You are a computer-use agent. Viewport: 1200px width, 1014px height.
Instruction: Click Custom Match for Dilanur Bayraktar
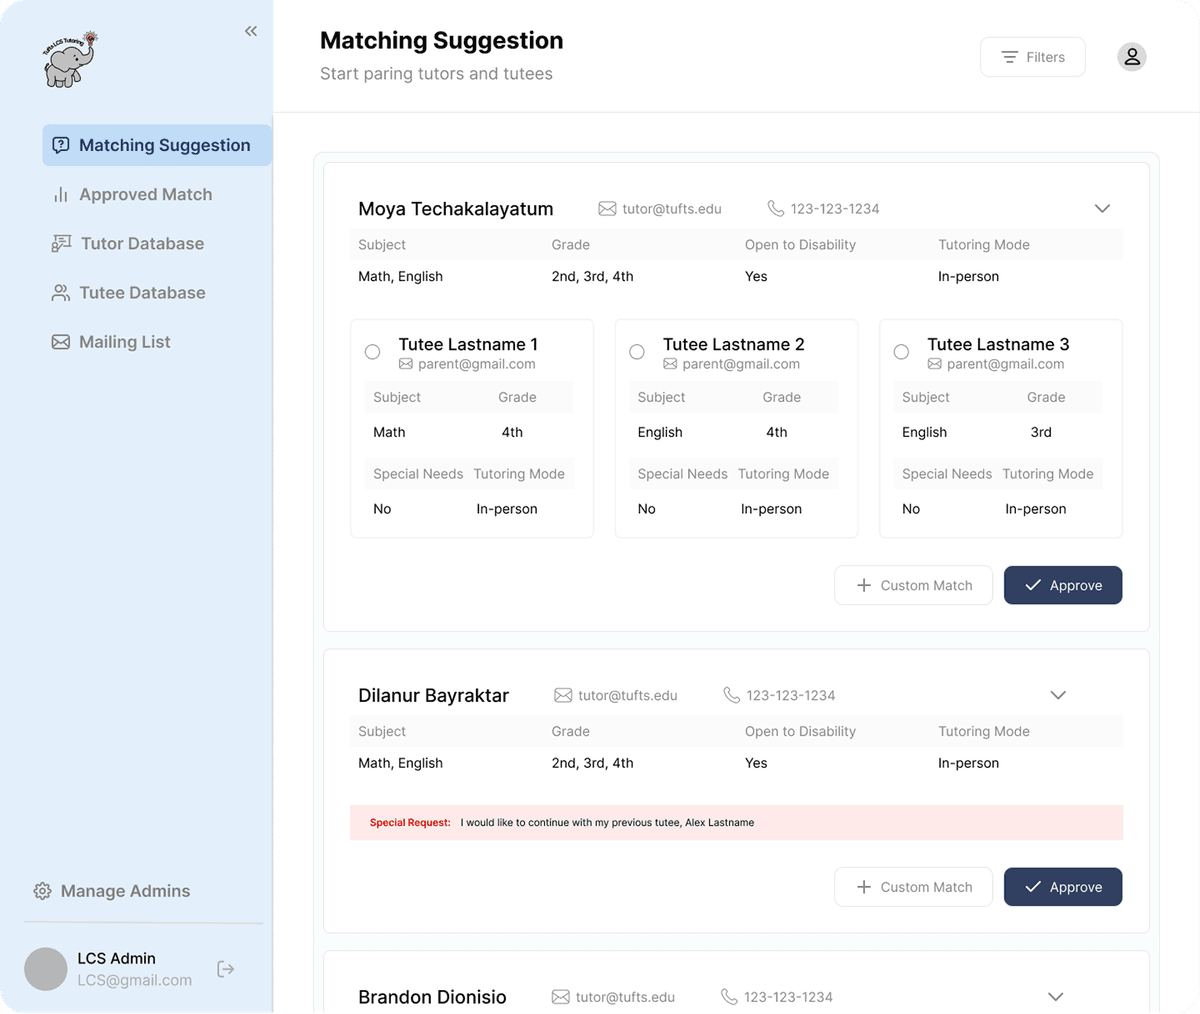point(913,887)
